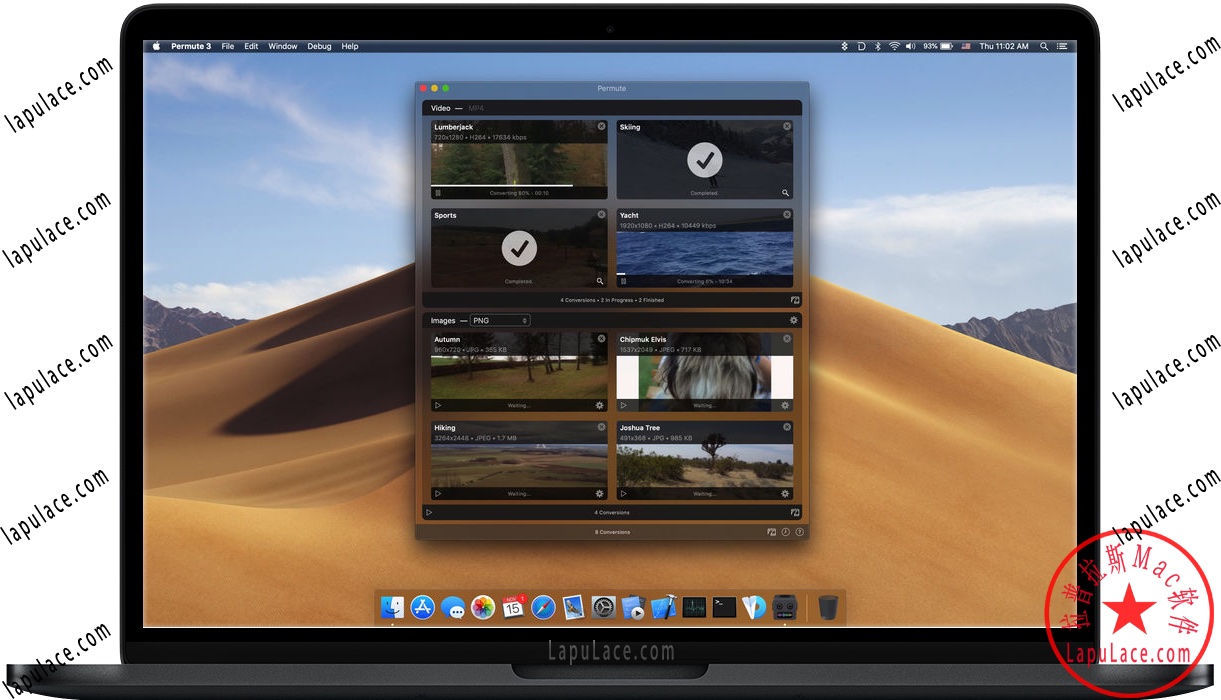Open Permute help via the question mark icon
1221x700 pixels.
coord(799,531)
